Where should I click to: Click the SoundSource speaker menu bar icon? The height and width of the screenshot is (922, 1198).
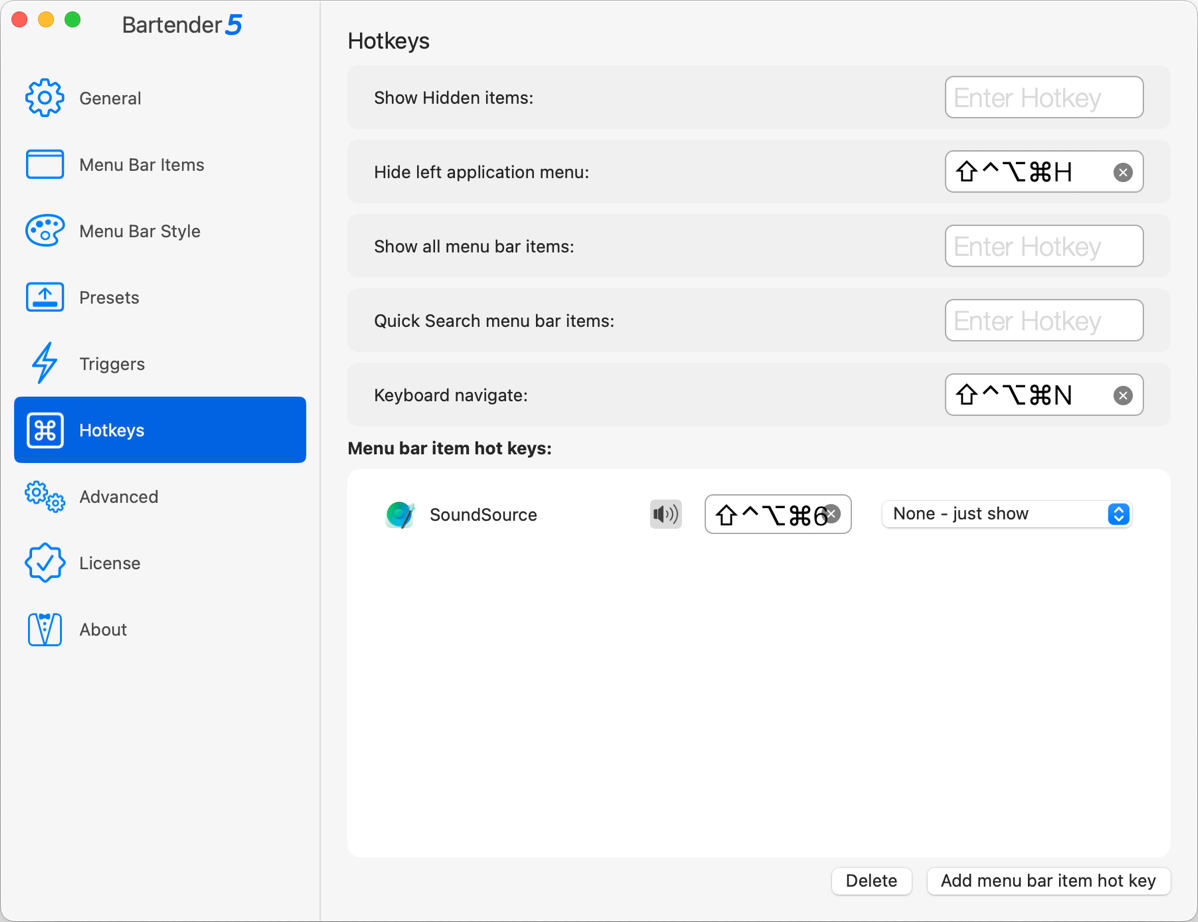coord(665,514)
